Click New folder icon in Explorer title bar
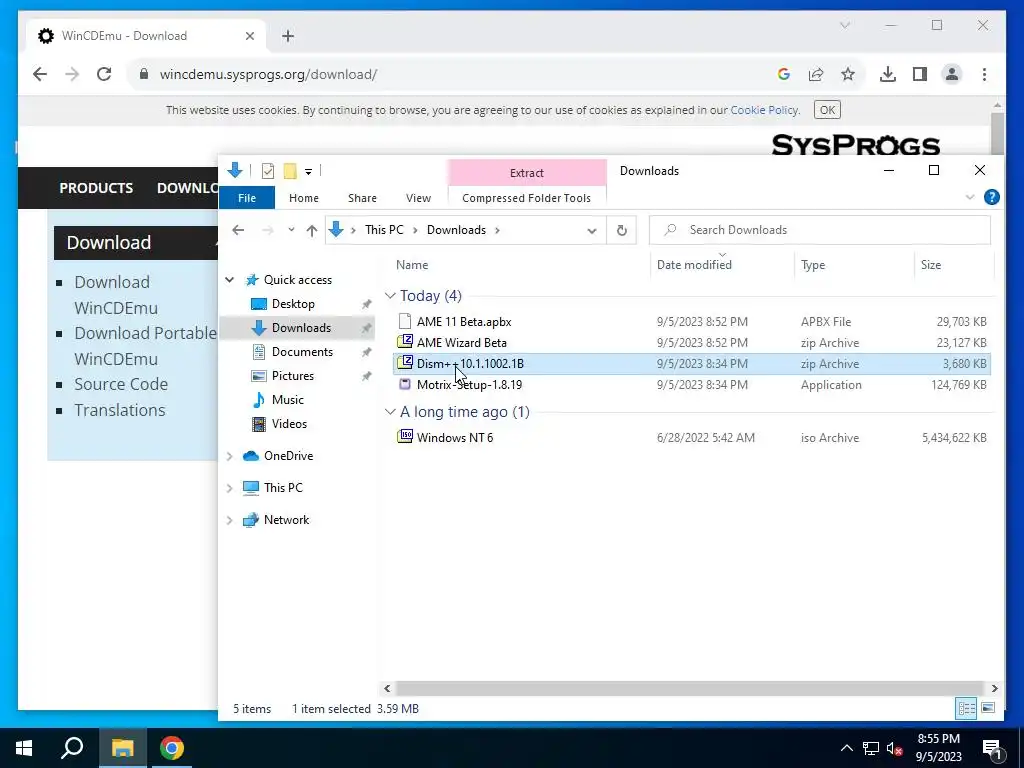This screenshot has width=1024, height=768. tap(290, 171)
